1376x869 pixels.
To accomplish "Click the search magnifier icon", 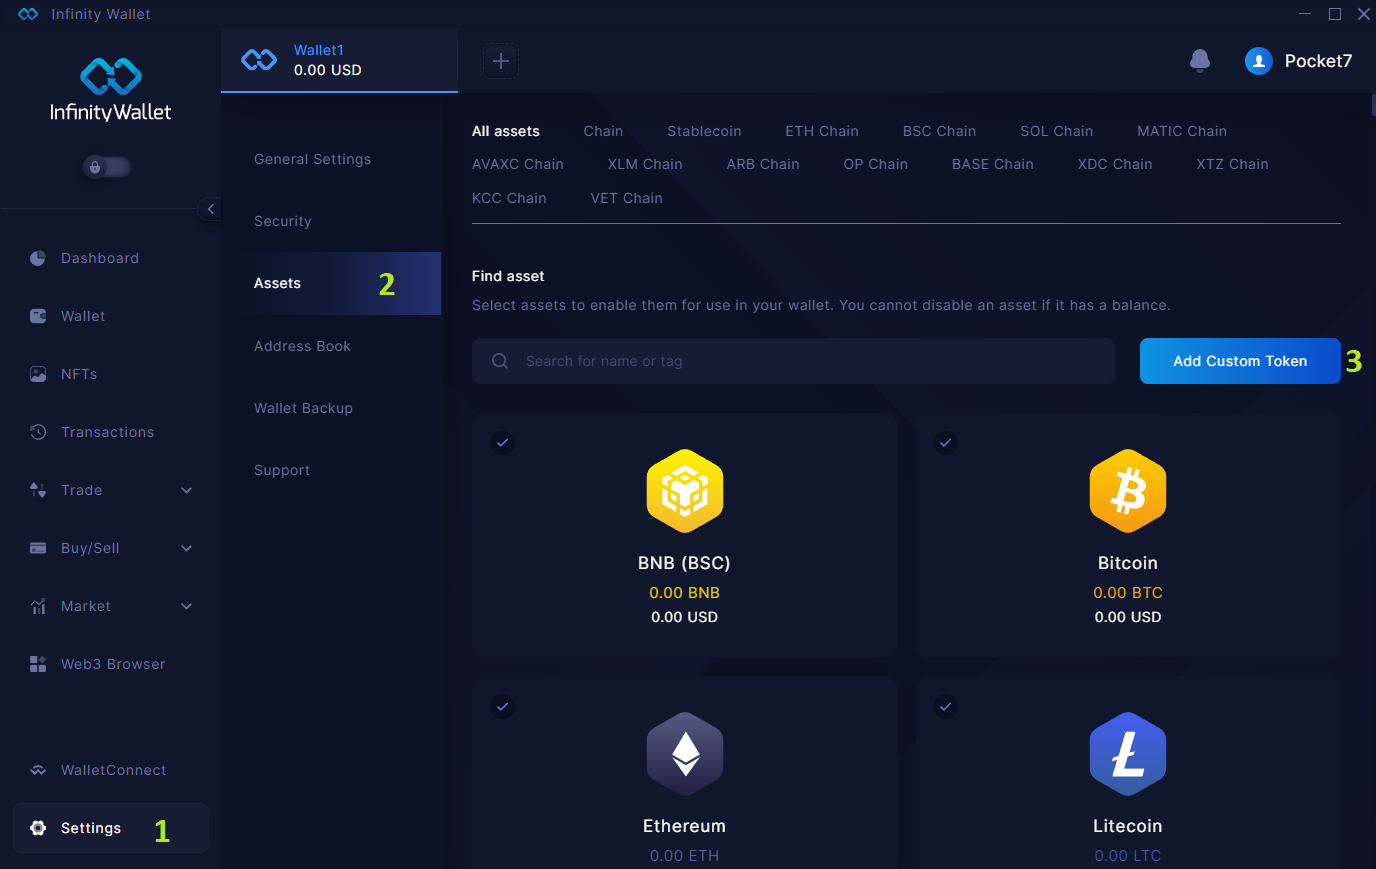I will click(500, 361).
